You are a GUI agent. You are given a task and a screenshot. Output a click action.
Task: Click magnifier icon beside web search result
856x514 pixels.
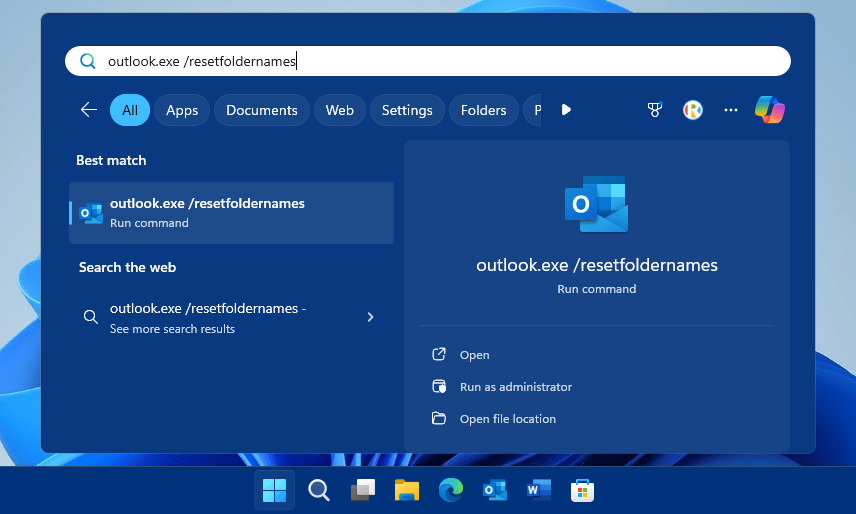coord(91,317)
